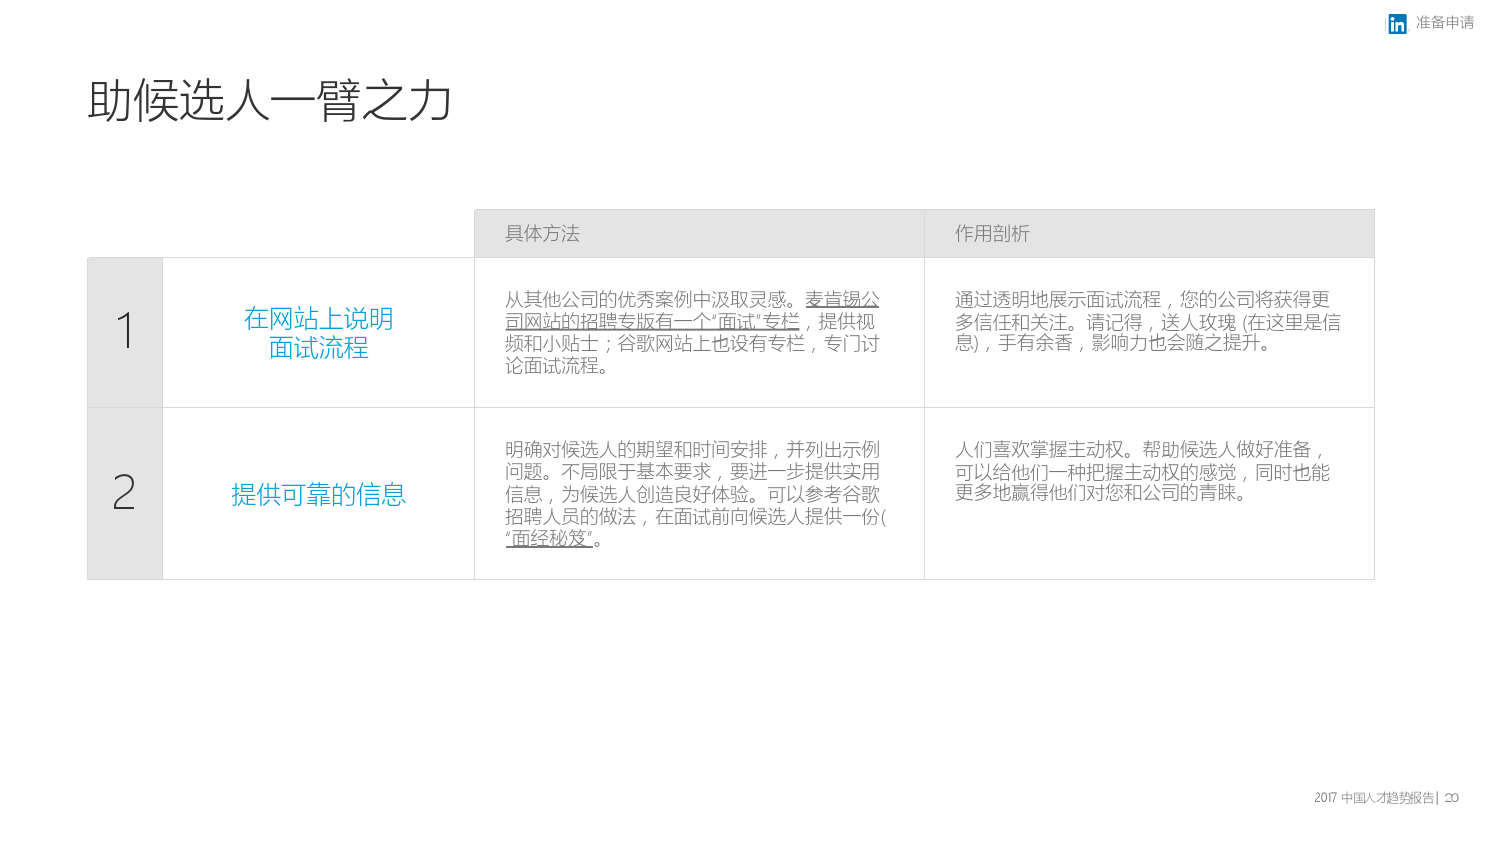Click the footer text 2017 中国人才趋势报告

coord(1373,798)
